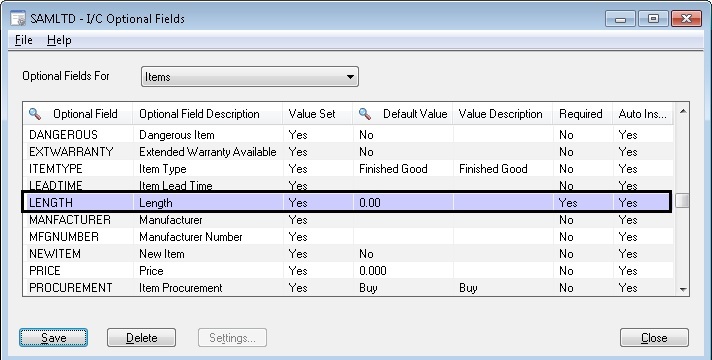Open the Help menu
The height and width of the screenshot is (360, 712).
[59, 40]
